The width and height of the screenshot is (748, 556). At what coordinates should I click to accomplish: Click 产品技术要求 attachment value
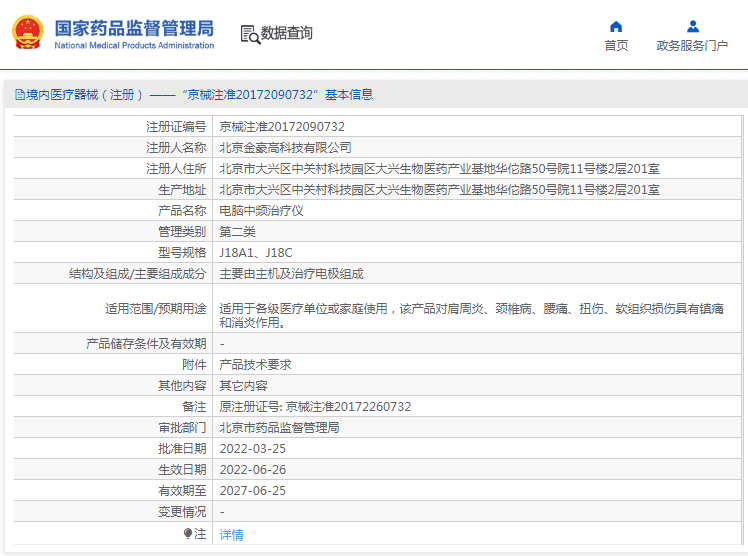pos(255,365)
